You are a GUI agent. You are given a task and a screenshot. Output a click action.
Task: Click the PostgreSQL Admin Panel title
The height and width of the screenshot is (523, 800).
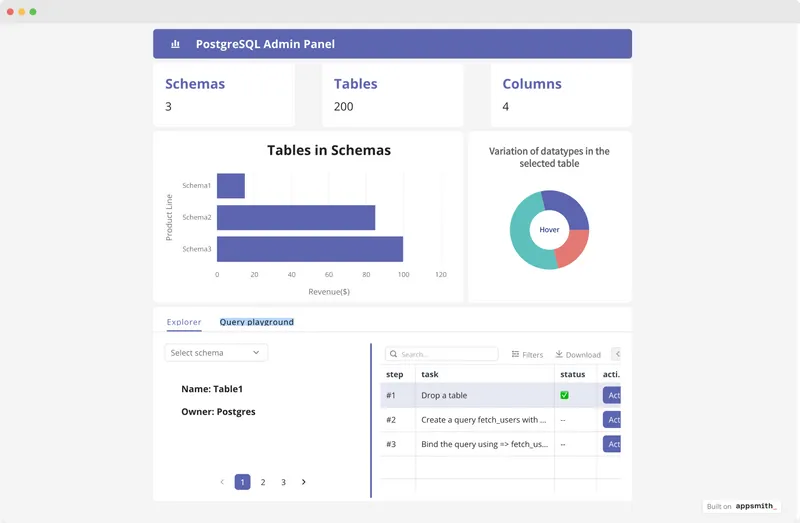[x=265, y=44]
